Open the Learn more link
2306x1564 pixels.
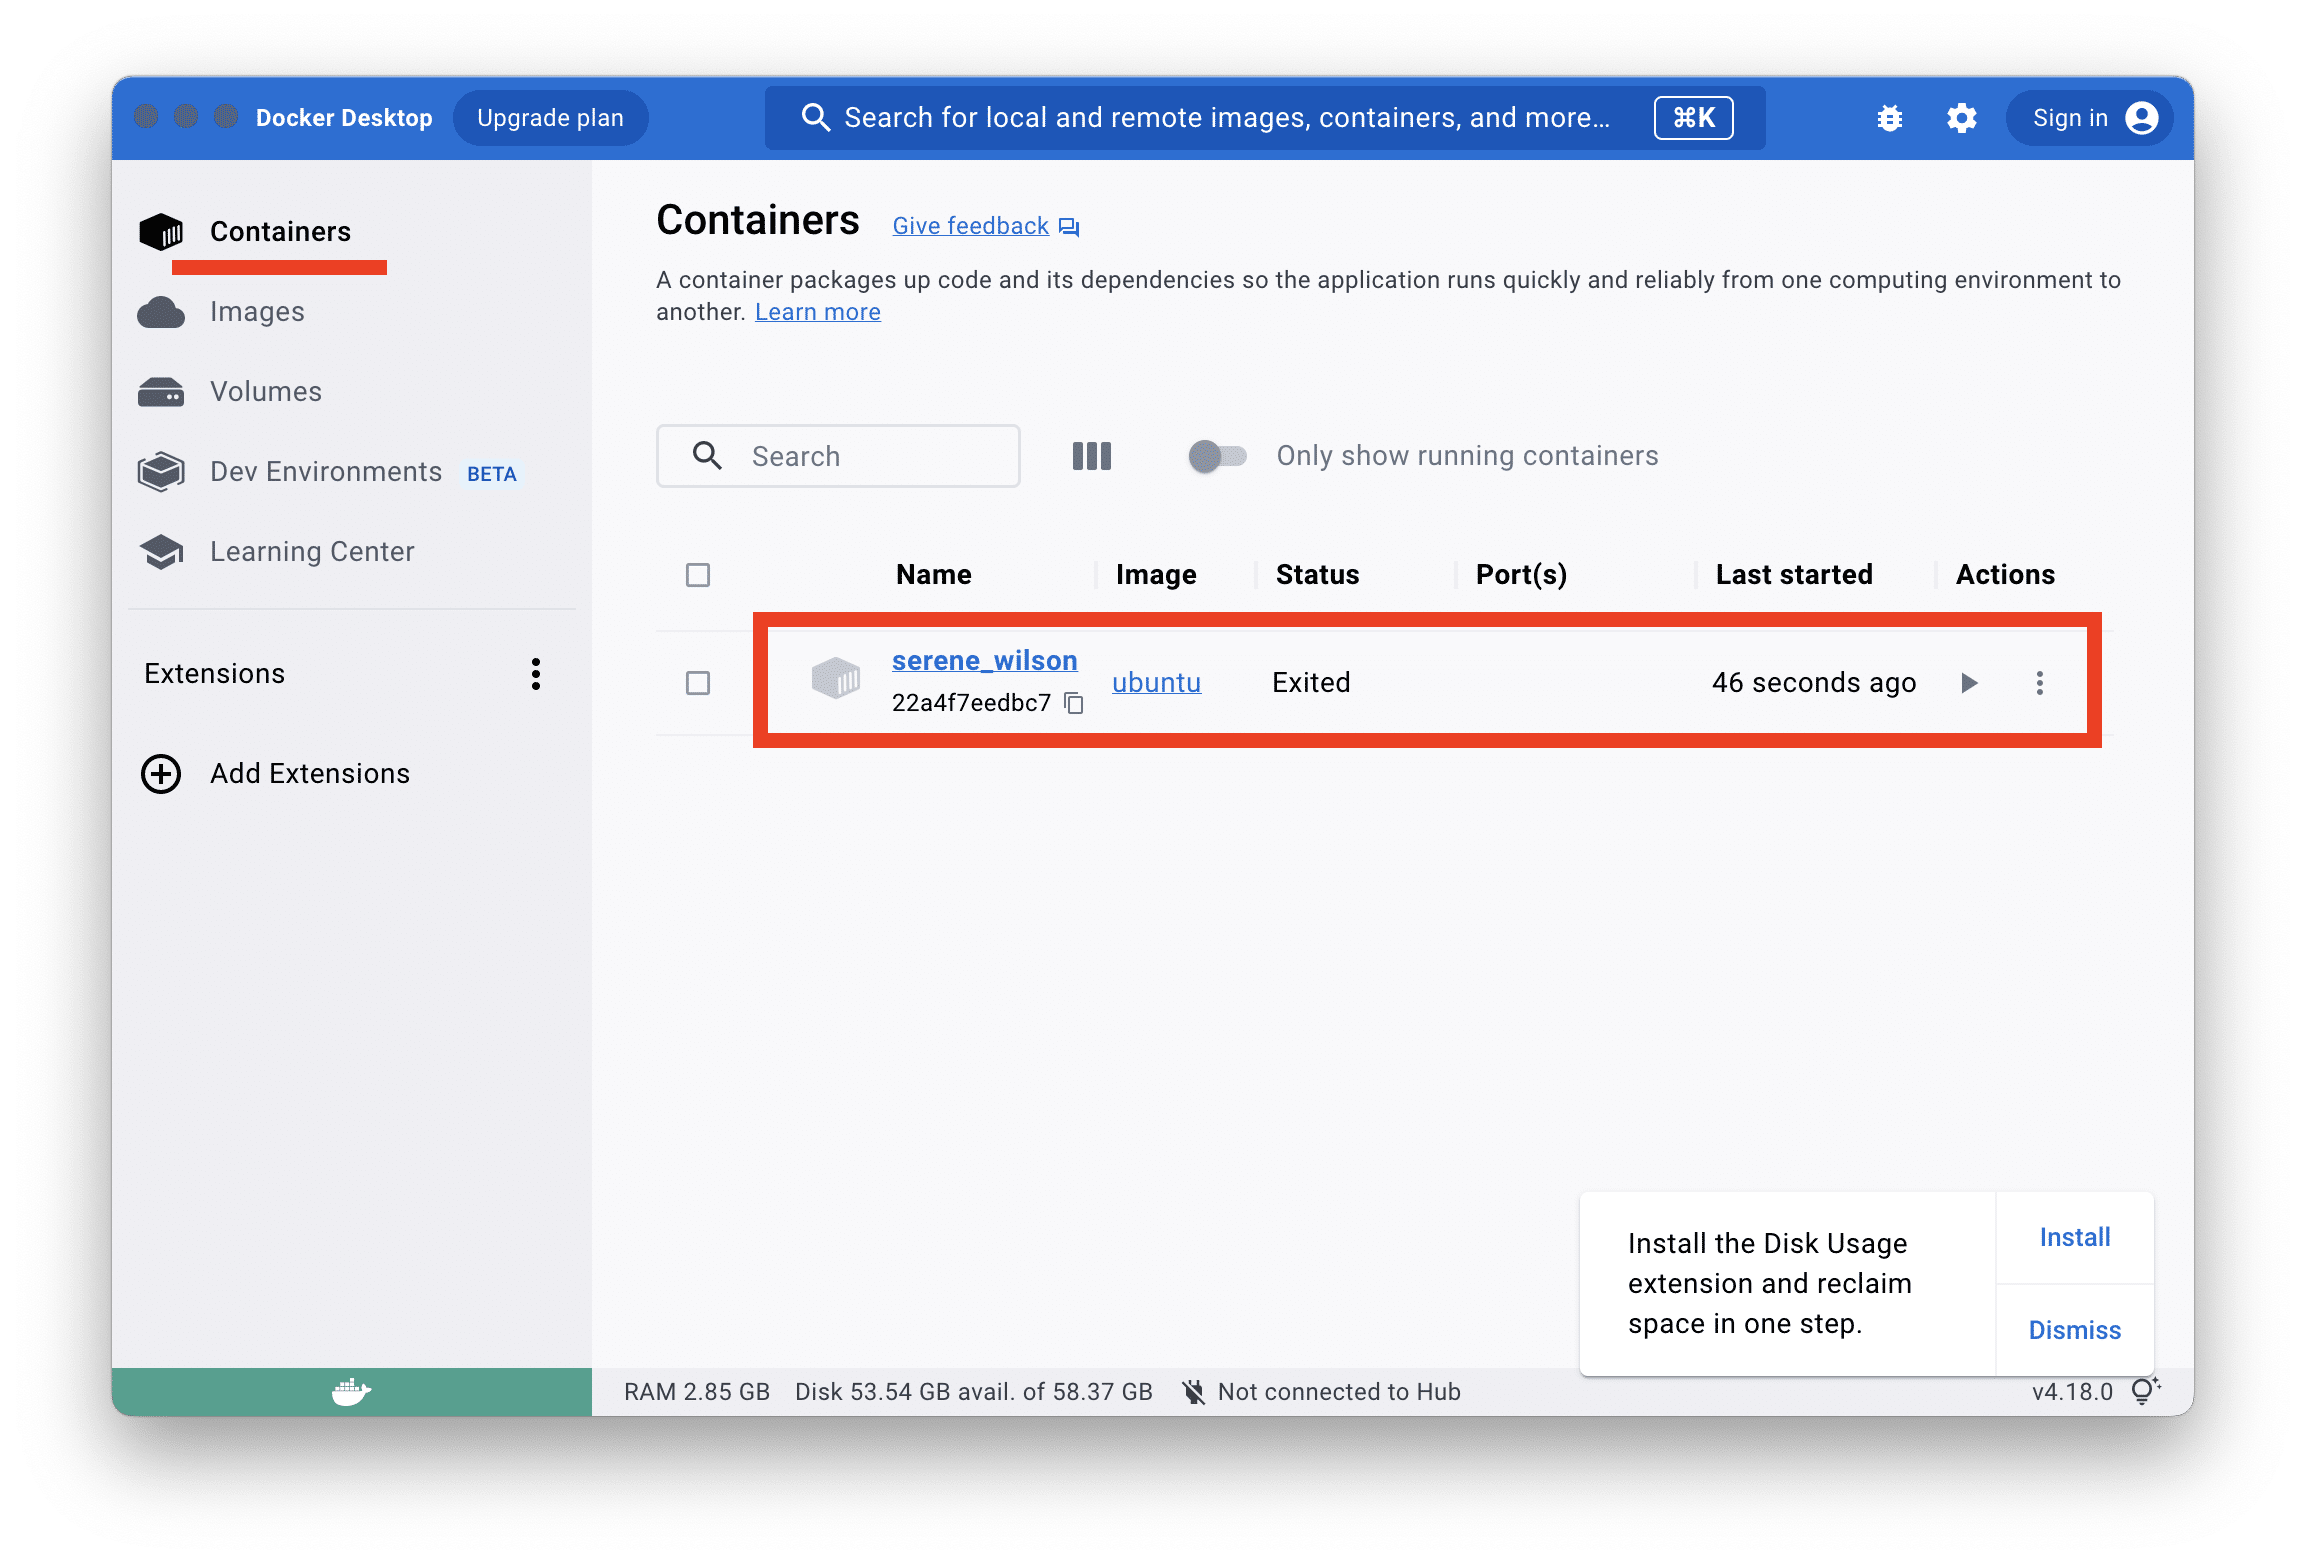click(x=818, y=312)
